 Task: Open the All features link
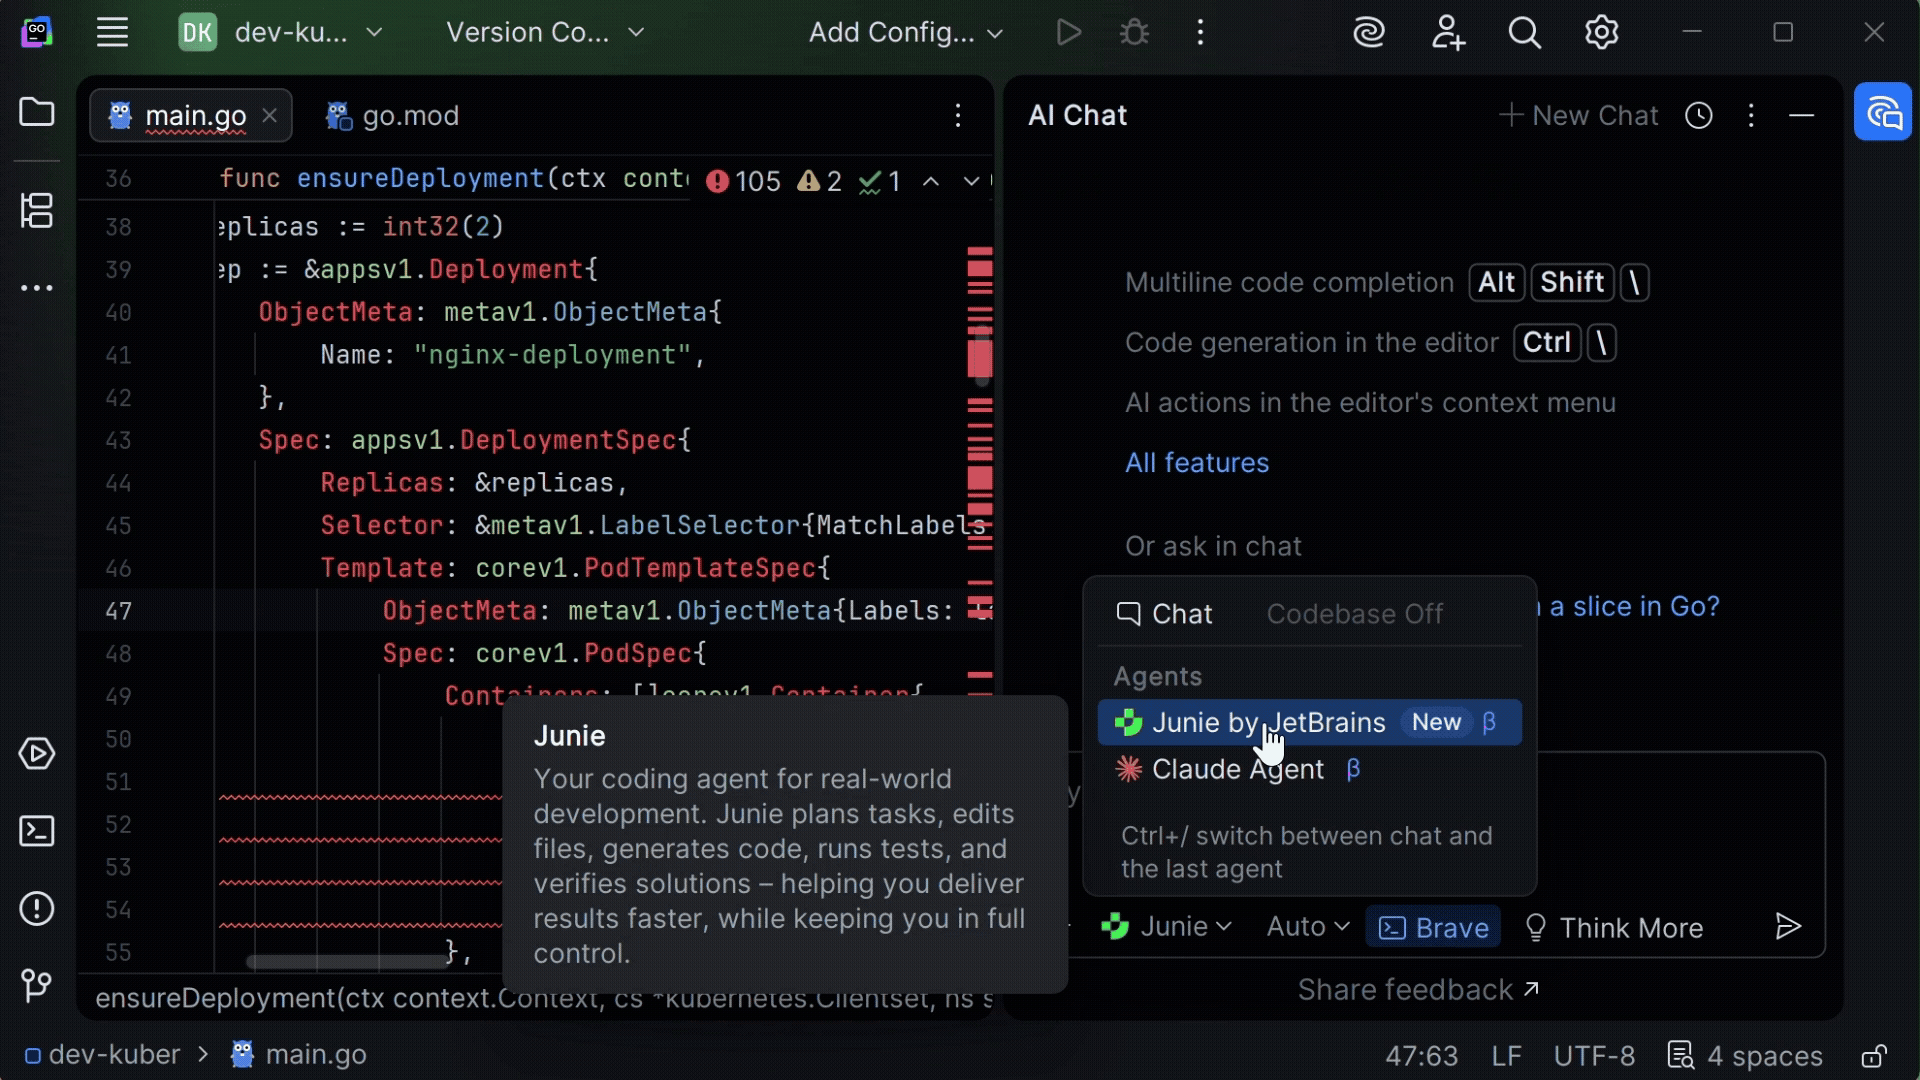pos(1196,463)
